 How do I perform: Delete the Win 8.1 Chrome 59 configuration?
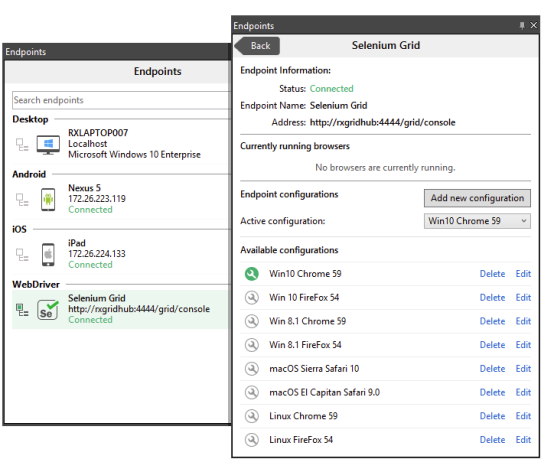click(x=492, y=321)
